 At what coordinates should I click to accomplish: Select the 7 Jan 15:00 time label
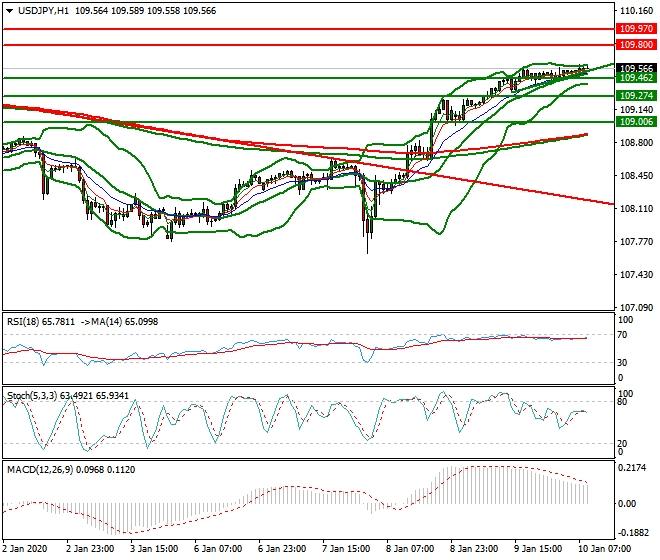coord(346,549)
